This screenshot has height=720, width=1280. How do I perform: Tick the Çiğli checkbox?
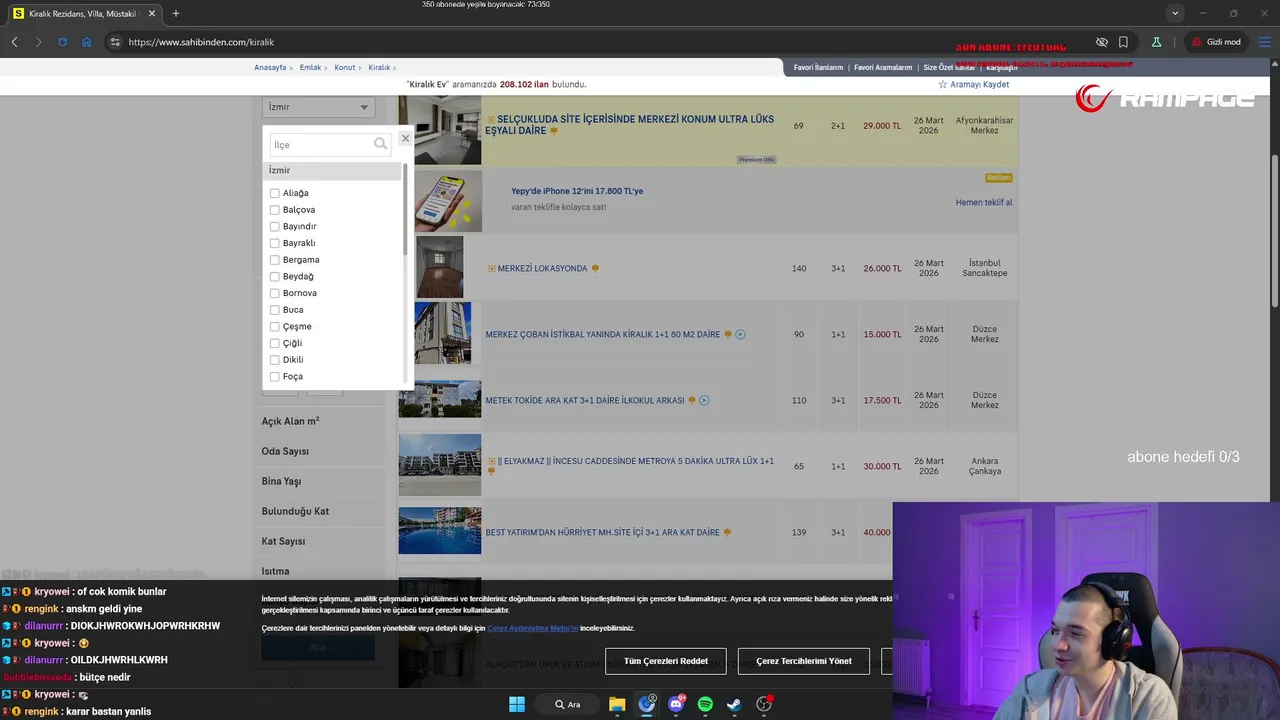(x=275, y=343)
